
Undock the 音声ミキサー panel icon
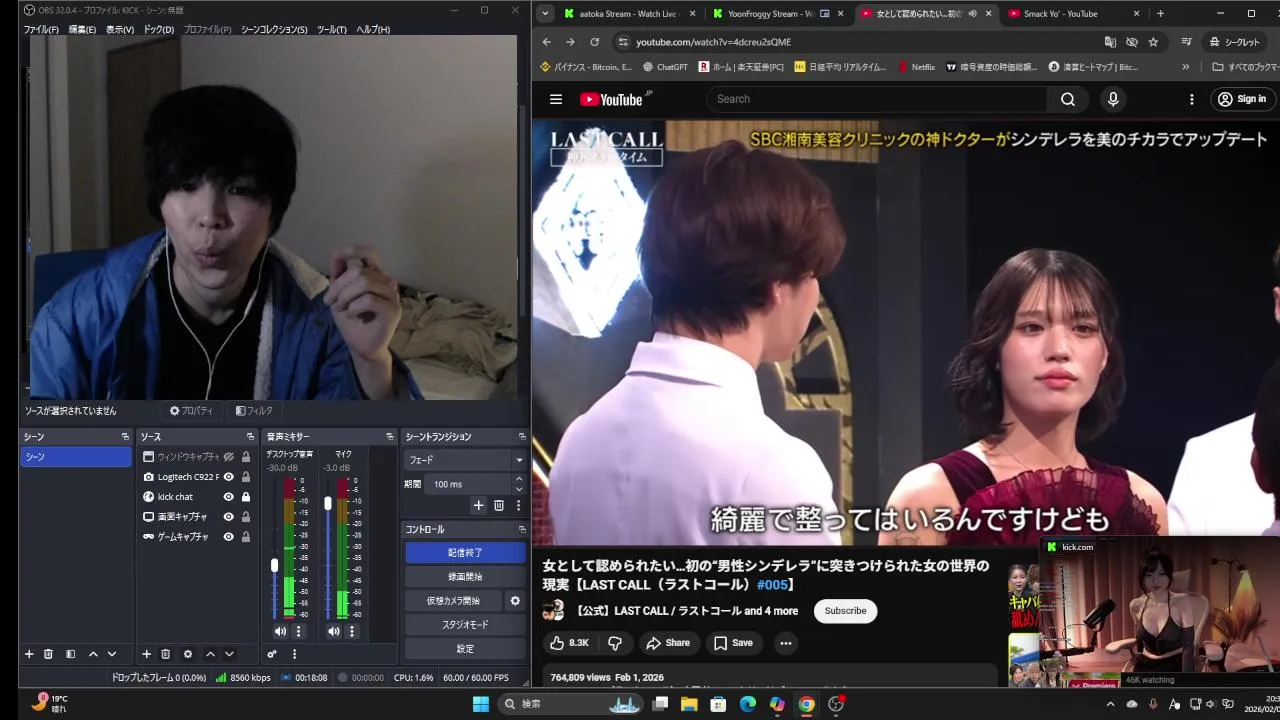coord(390,437)
